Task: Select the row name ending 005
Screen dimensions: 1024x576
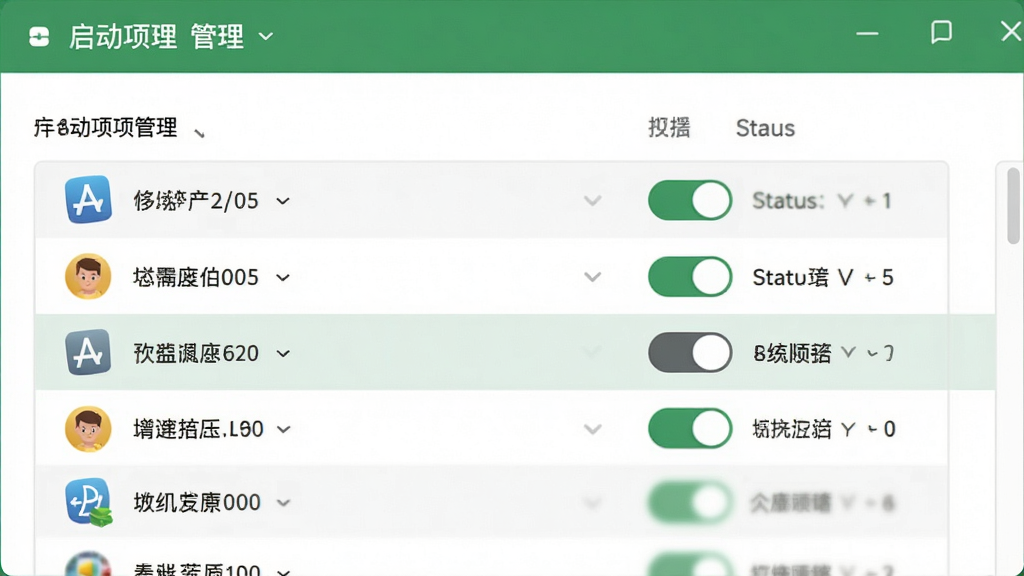Action: tap(196, 277)
